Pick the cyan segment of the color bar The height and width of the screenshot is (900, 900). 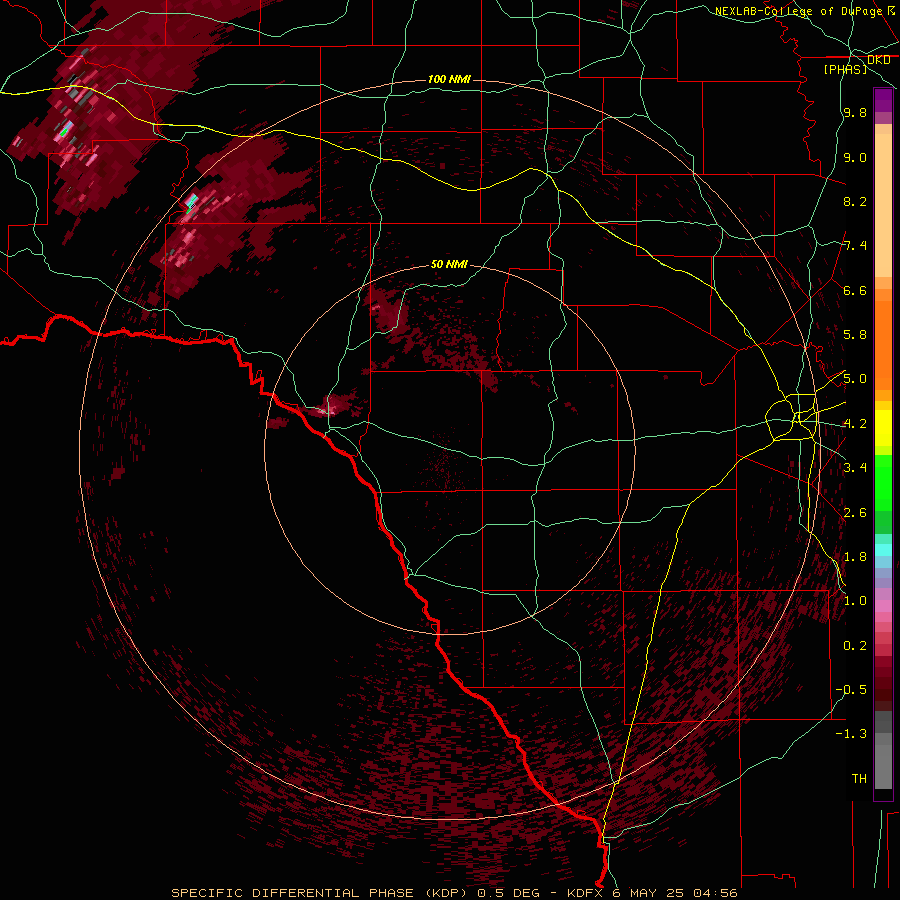tap(883, 550)
